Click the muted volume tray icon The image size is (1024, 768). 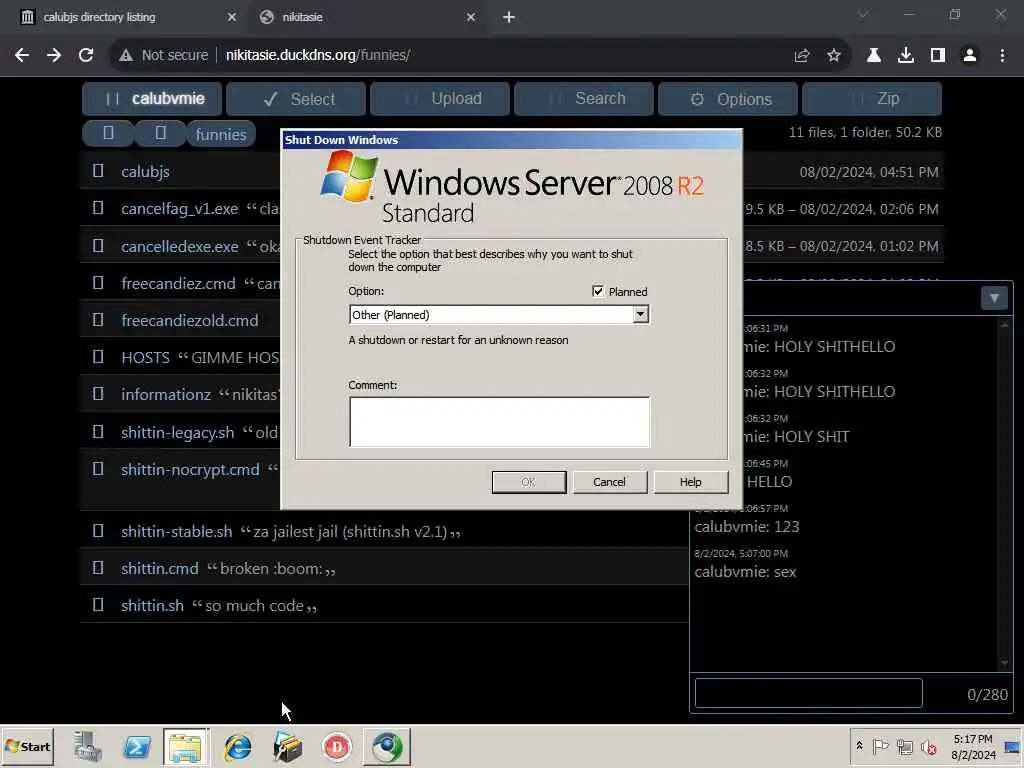928,746
